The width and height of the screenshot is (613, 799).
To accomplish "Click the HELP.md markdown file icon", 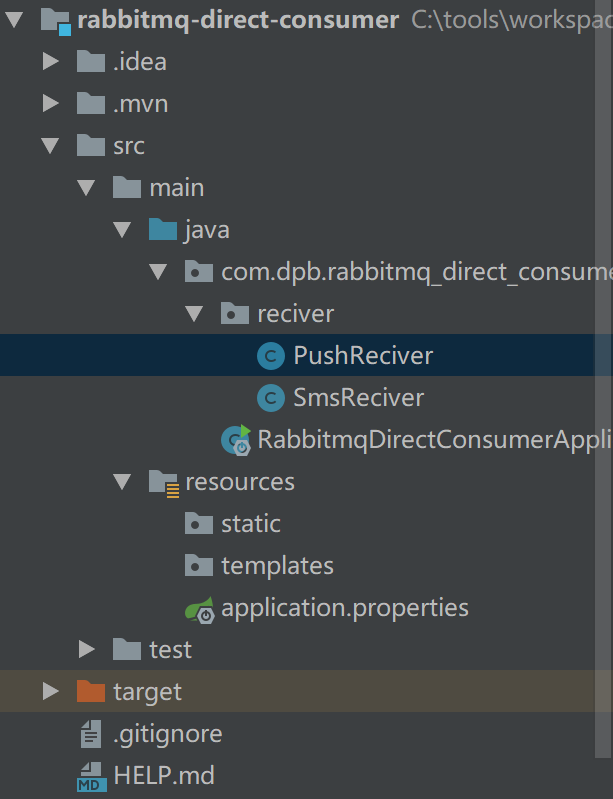I will [92, 777].
